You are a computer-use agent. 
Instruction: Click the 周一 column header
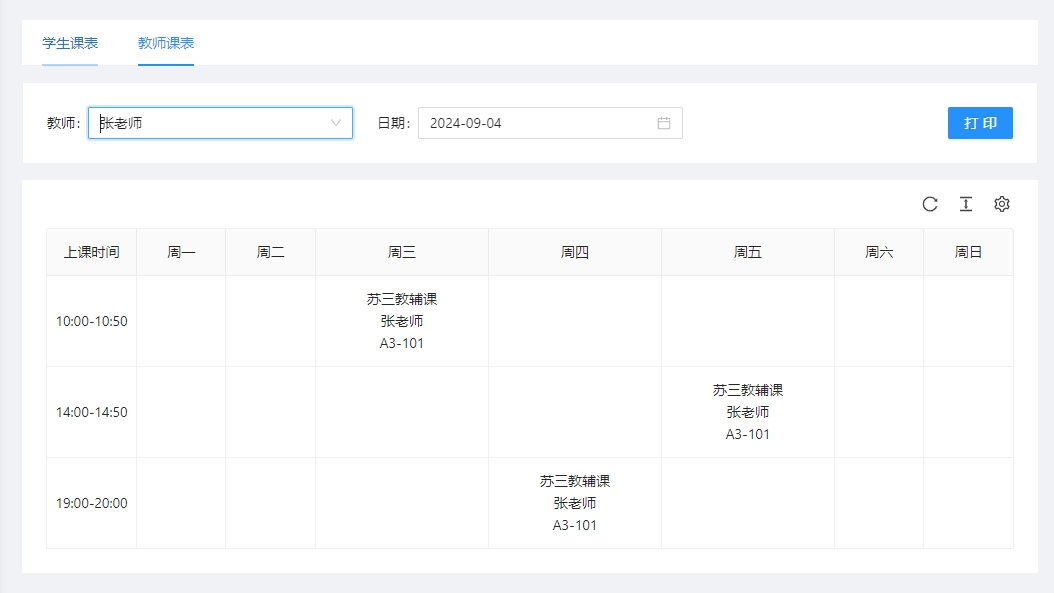(181, 252)
